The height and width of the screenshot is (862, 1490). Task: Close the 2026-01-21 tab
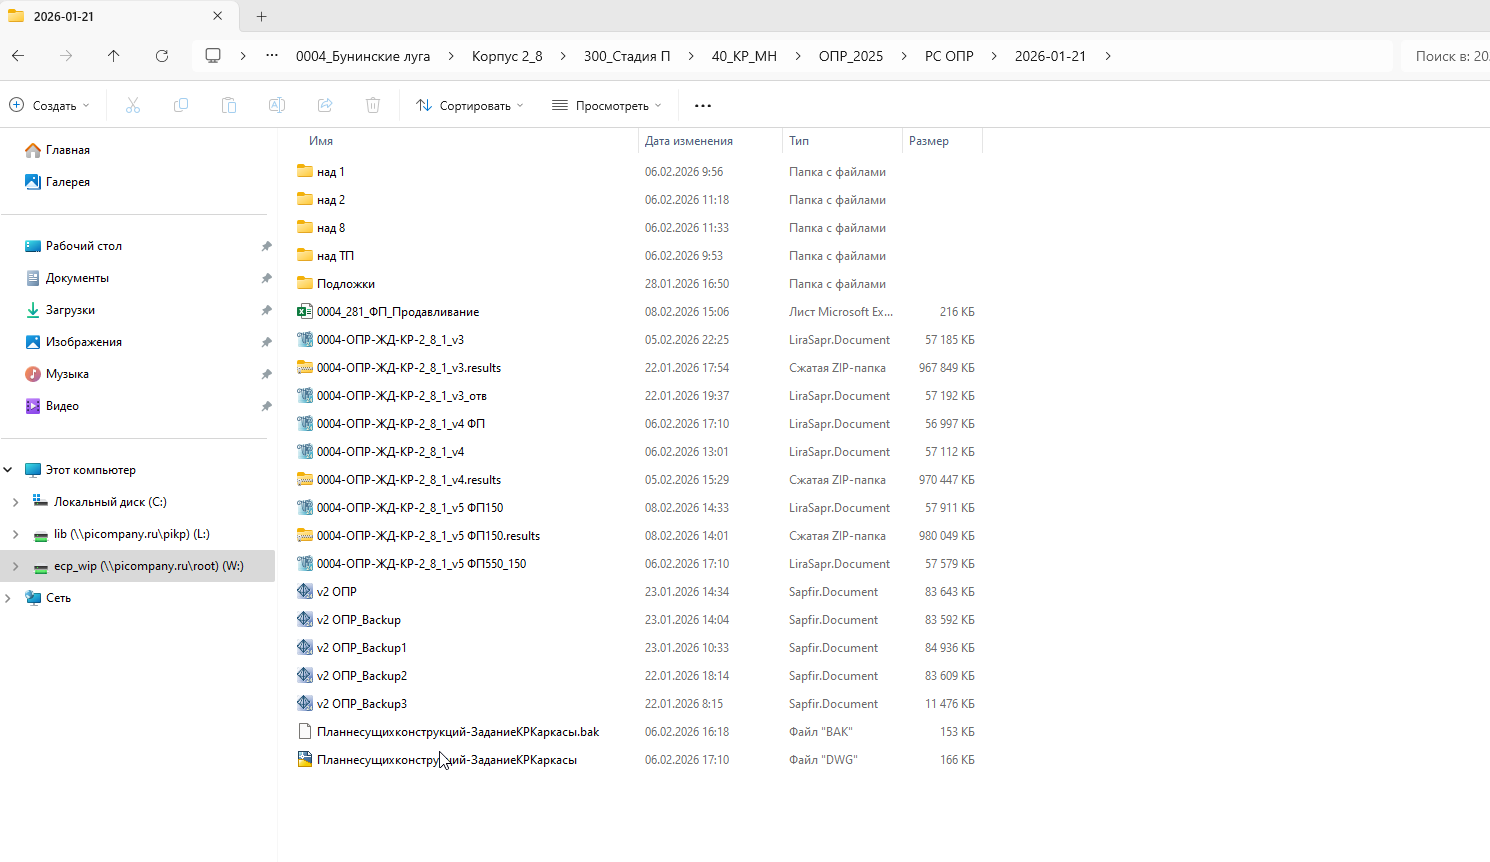coord(218,16)
